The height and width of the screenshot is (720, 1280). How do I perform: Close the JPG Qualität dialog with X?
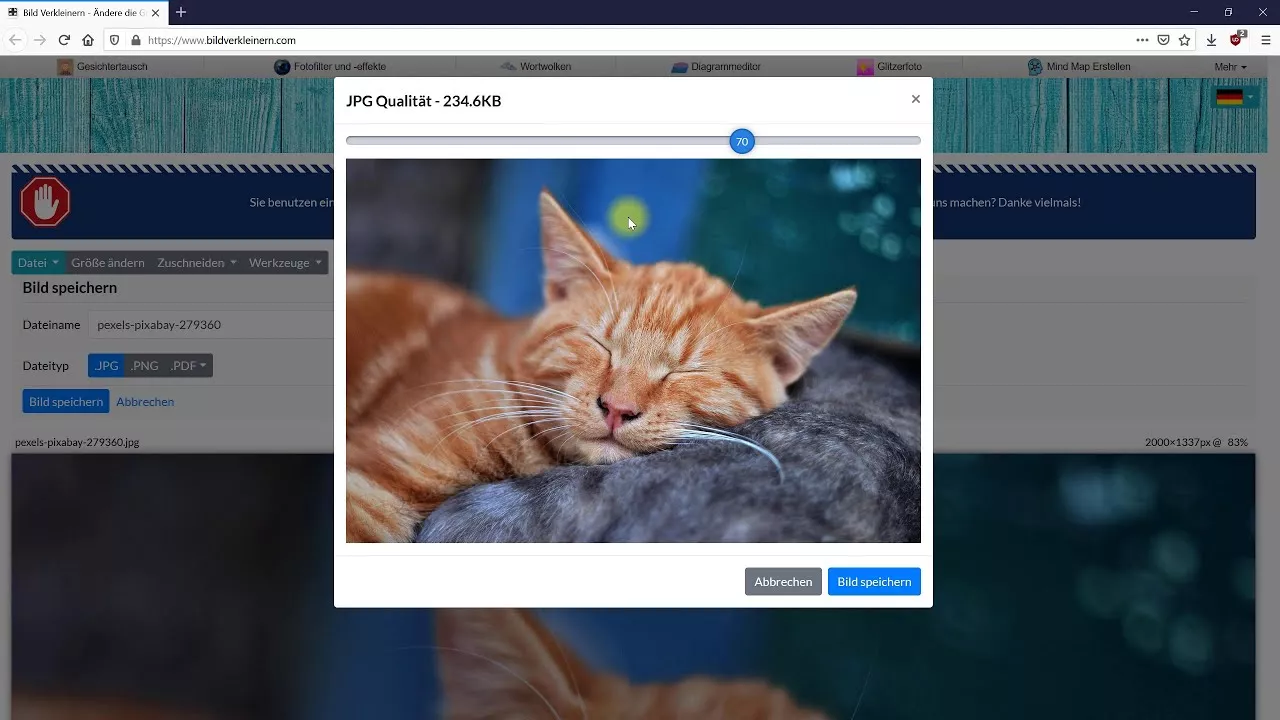click(x=915, y=99)
